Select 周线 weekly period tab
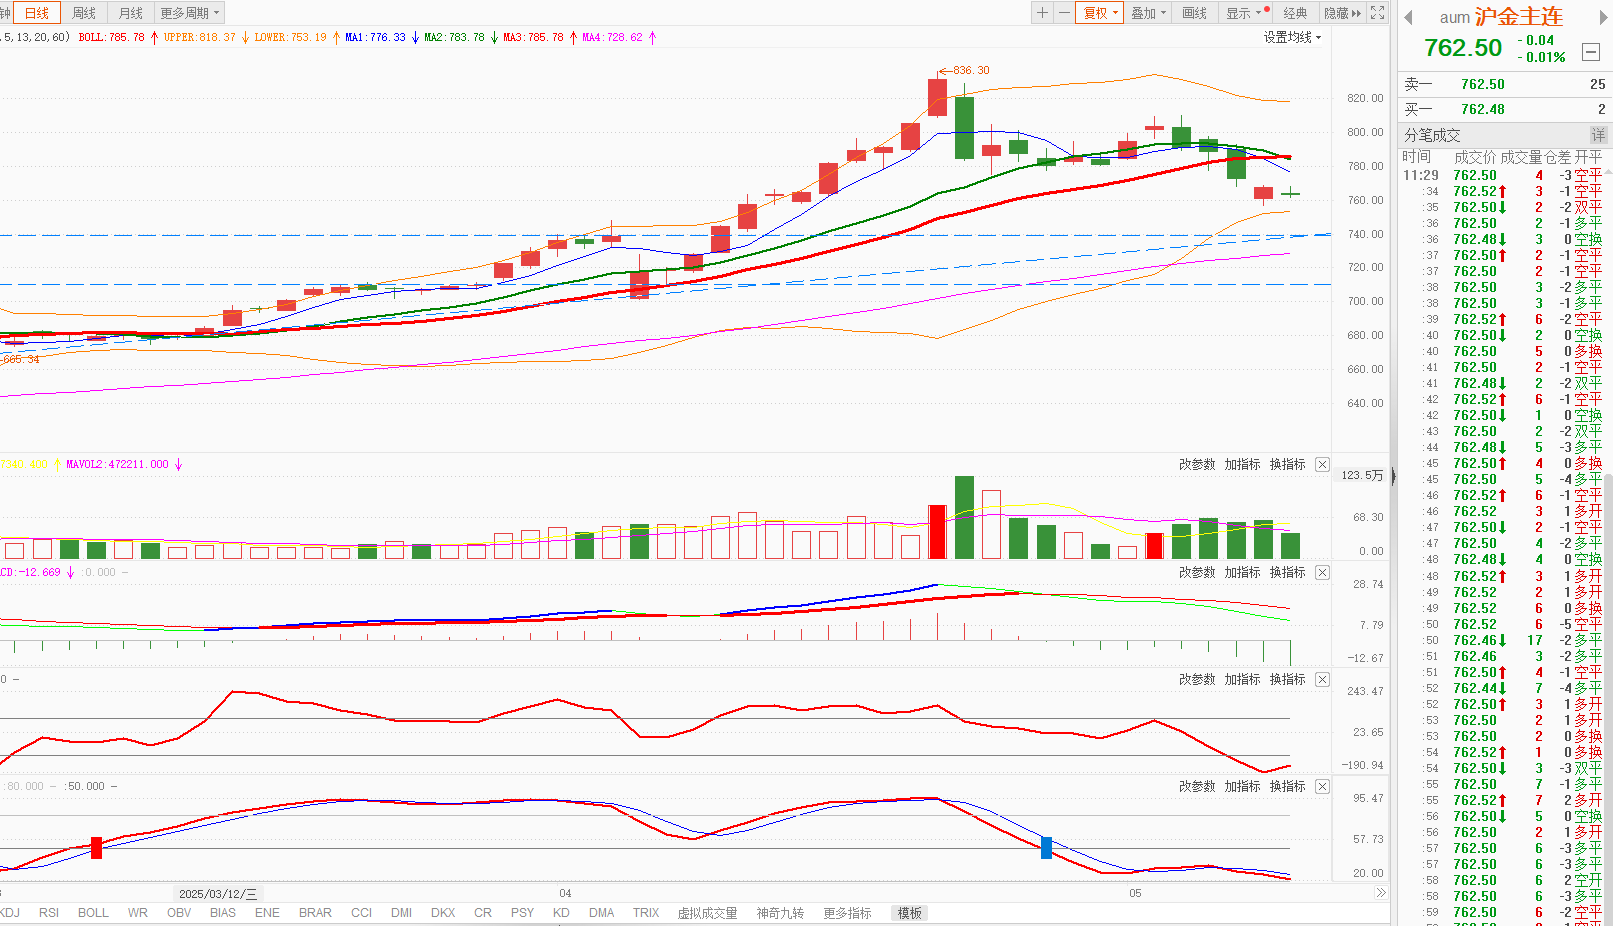The image size is (1613, 926). coord(84,13)
